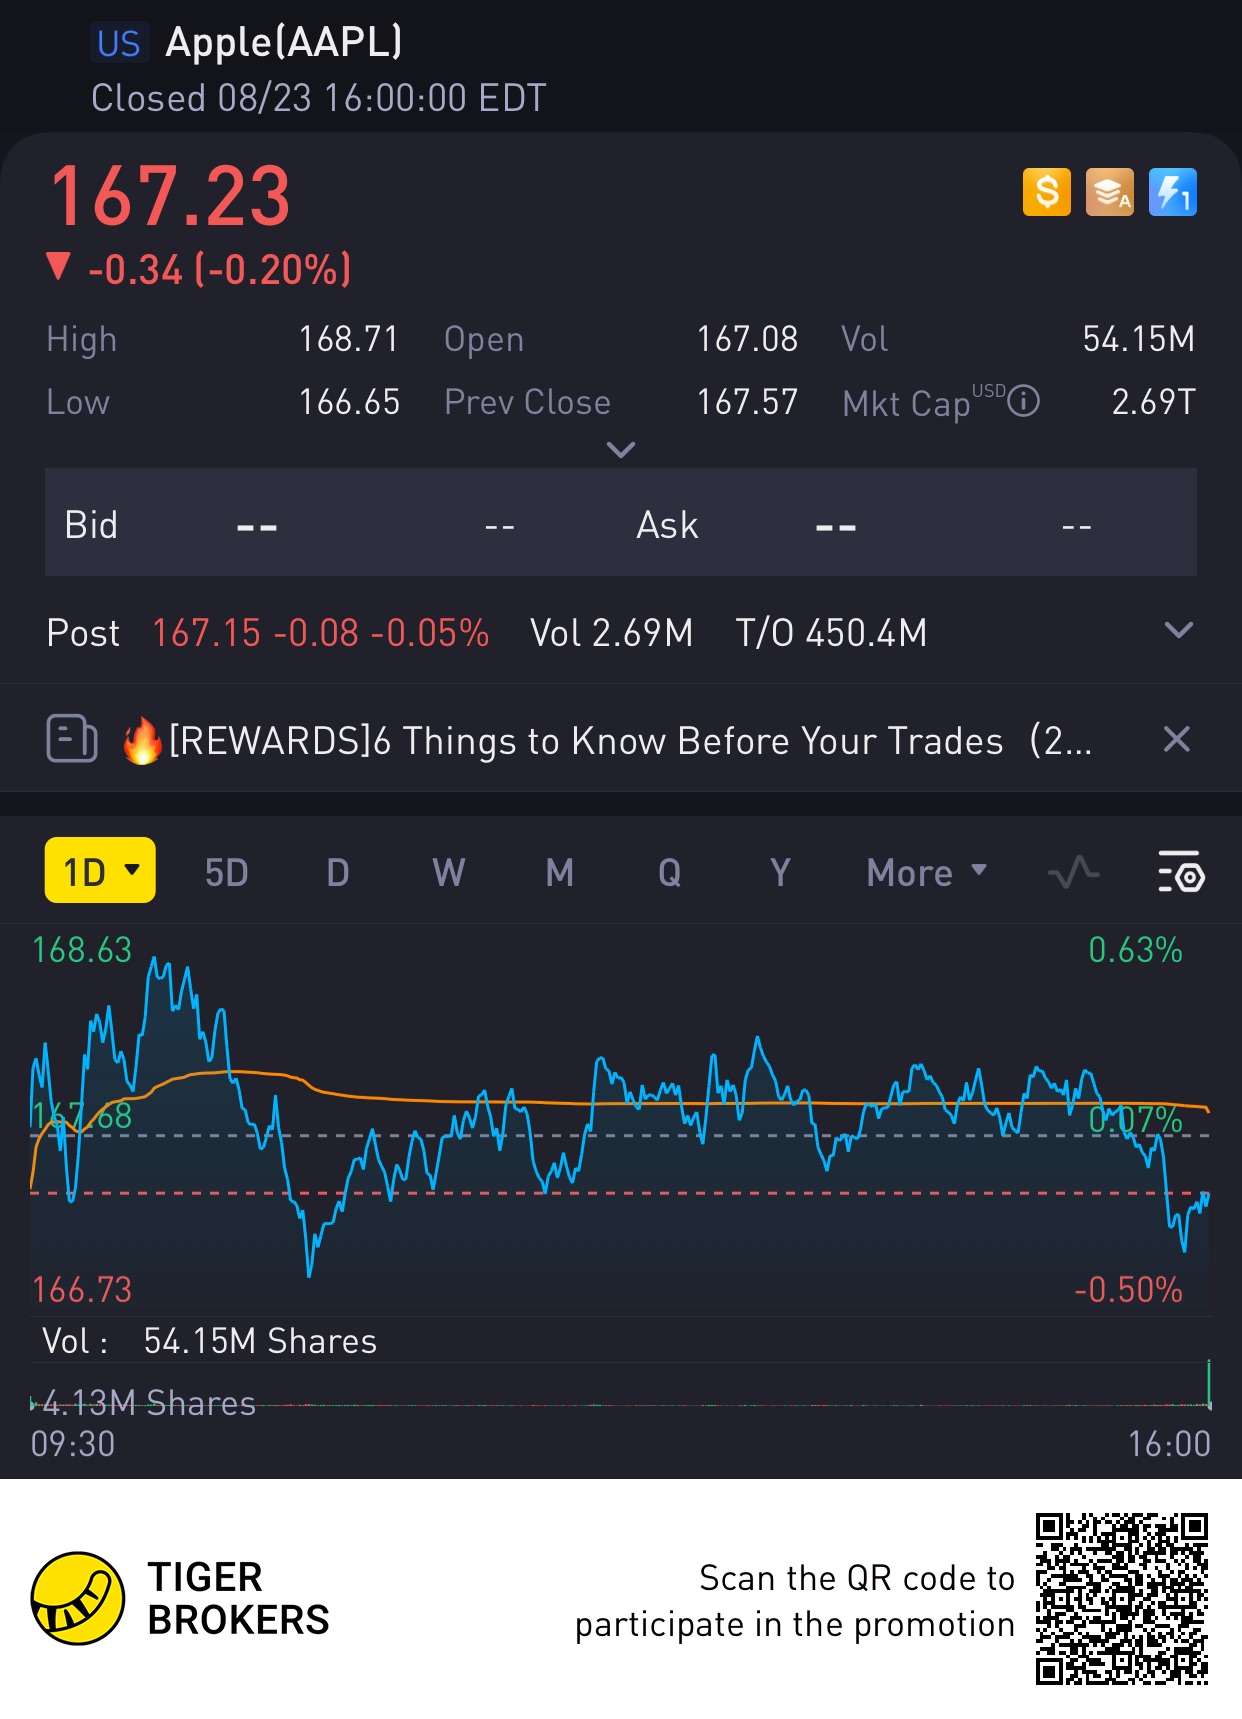Tap the 4.13M Shares volume label
This screenshot has width=1242, height=1719.
click(149, 1403)
